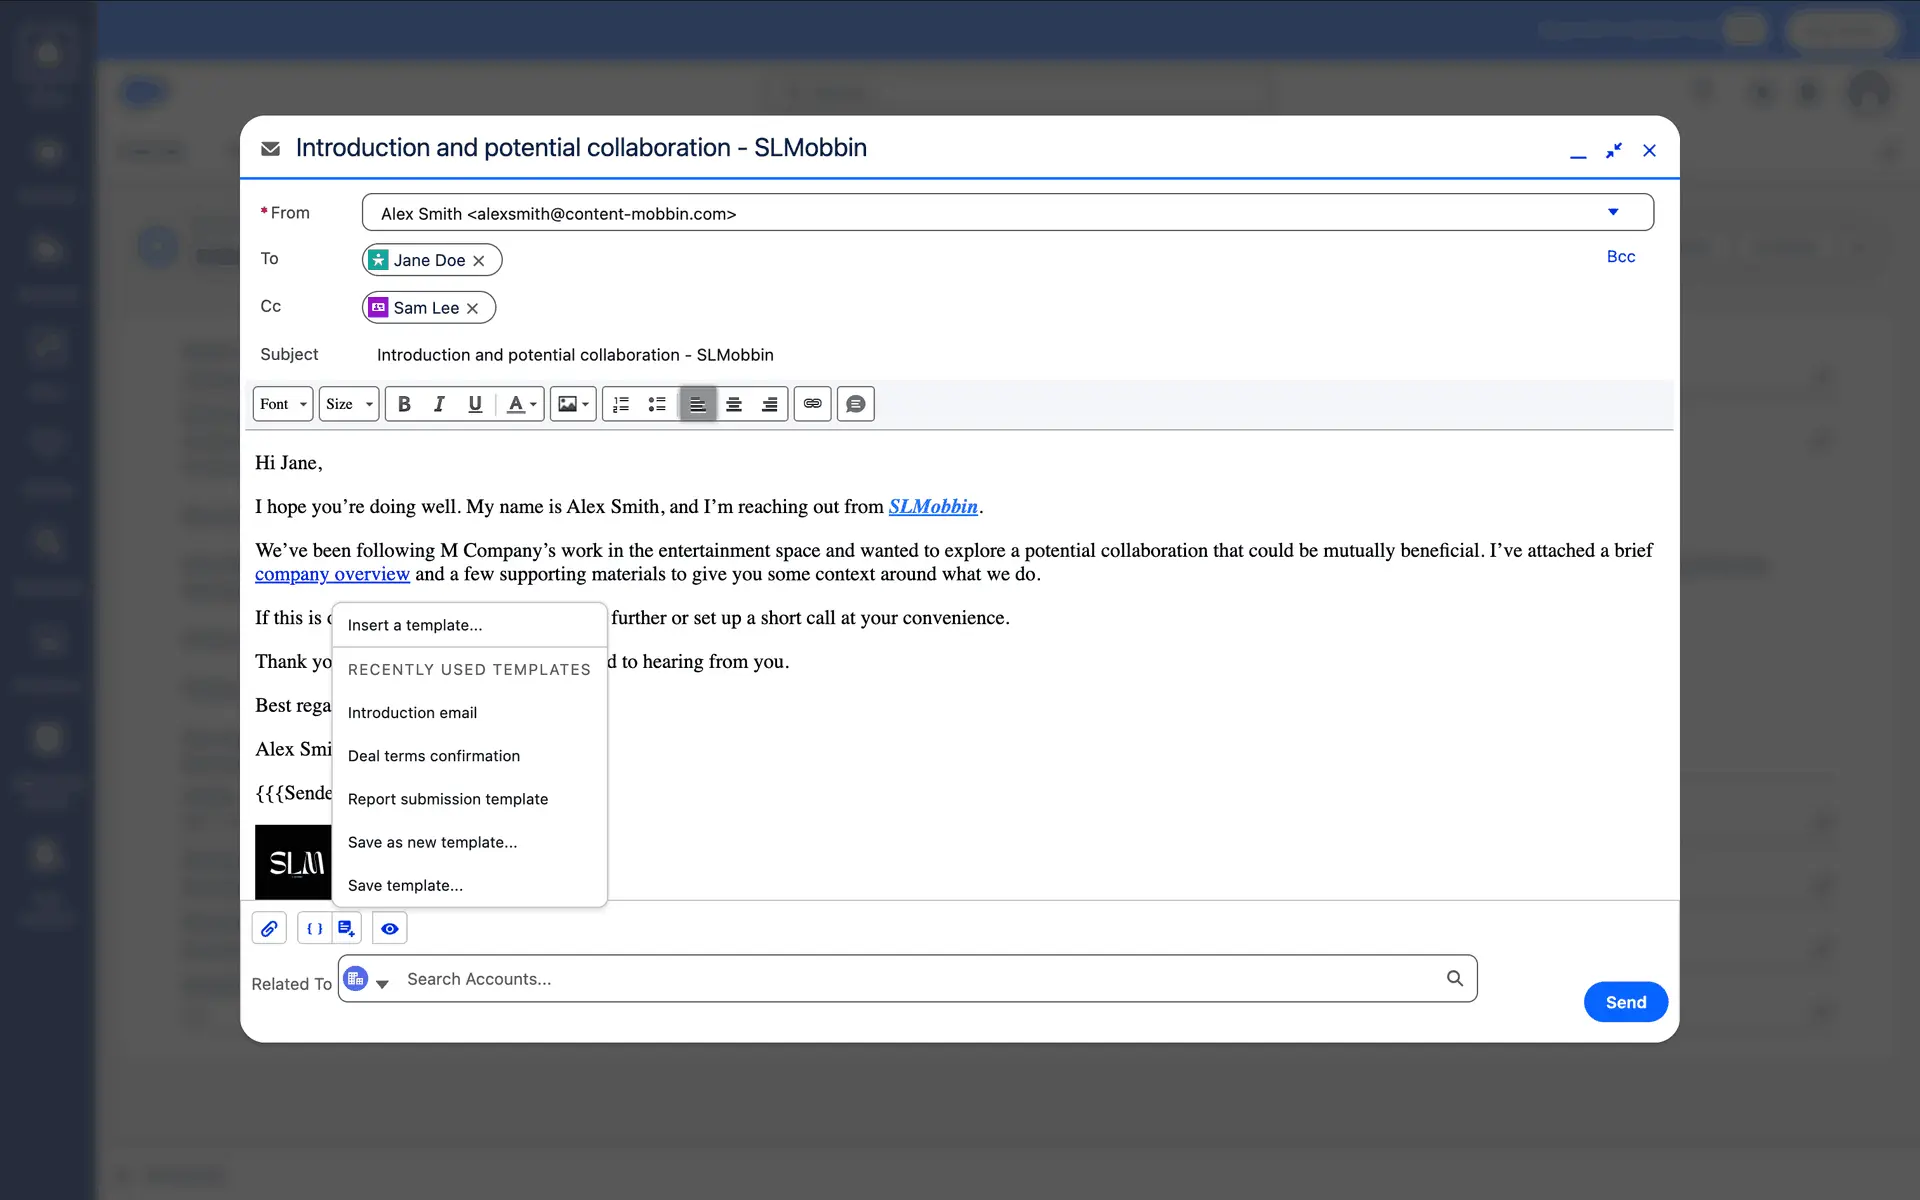The image size is (1920, 1200).
Task: Open the Size dropdown
Action: (348, 404)
